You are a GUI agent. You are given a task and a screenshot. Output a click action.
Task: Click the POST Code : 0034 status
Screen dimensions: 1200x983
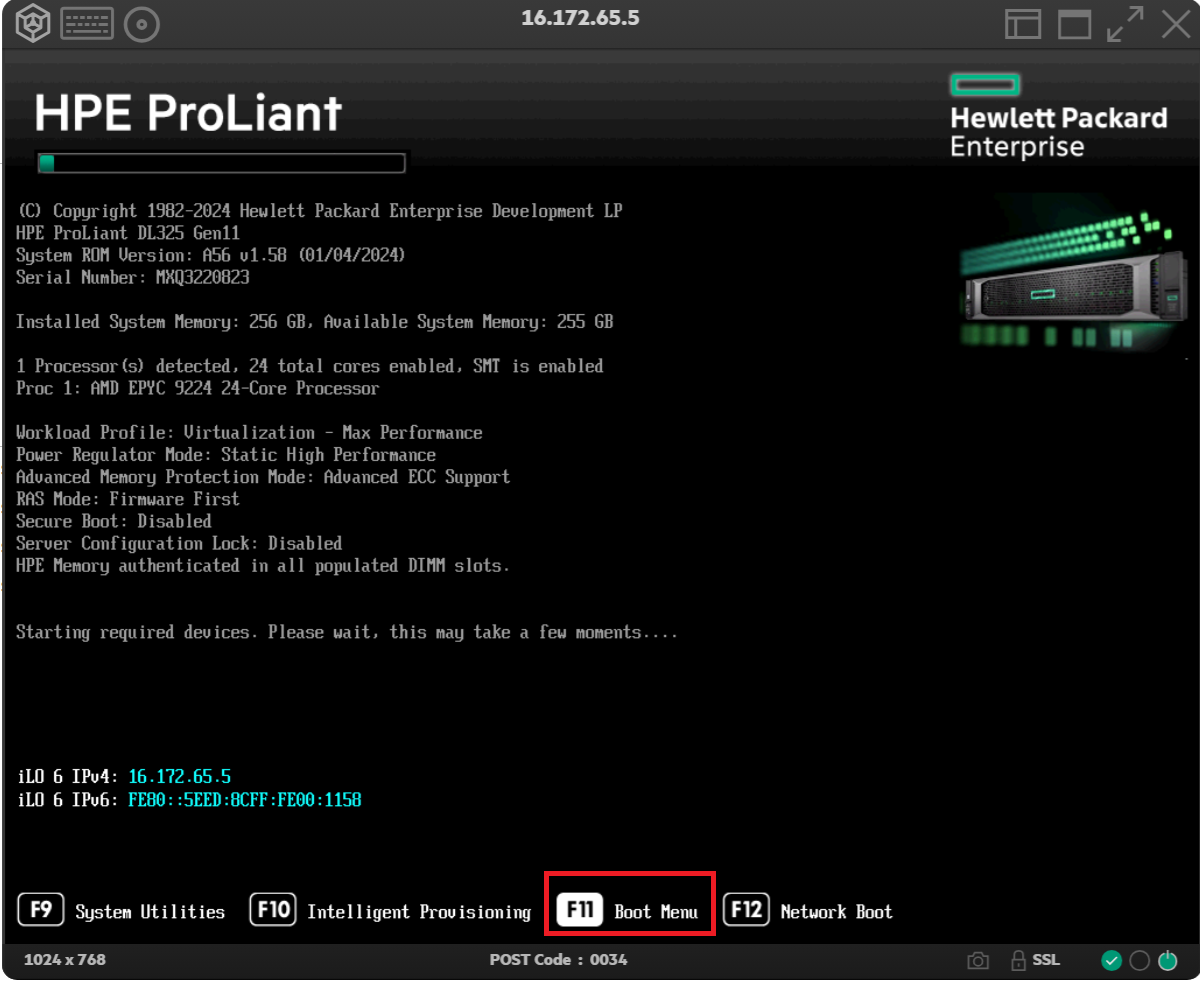coord(558,960)
